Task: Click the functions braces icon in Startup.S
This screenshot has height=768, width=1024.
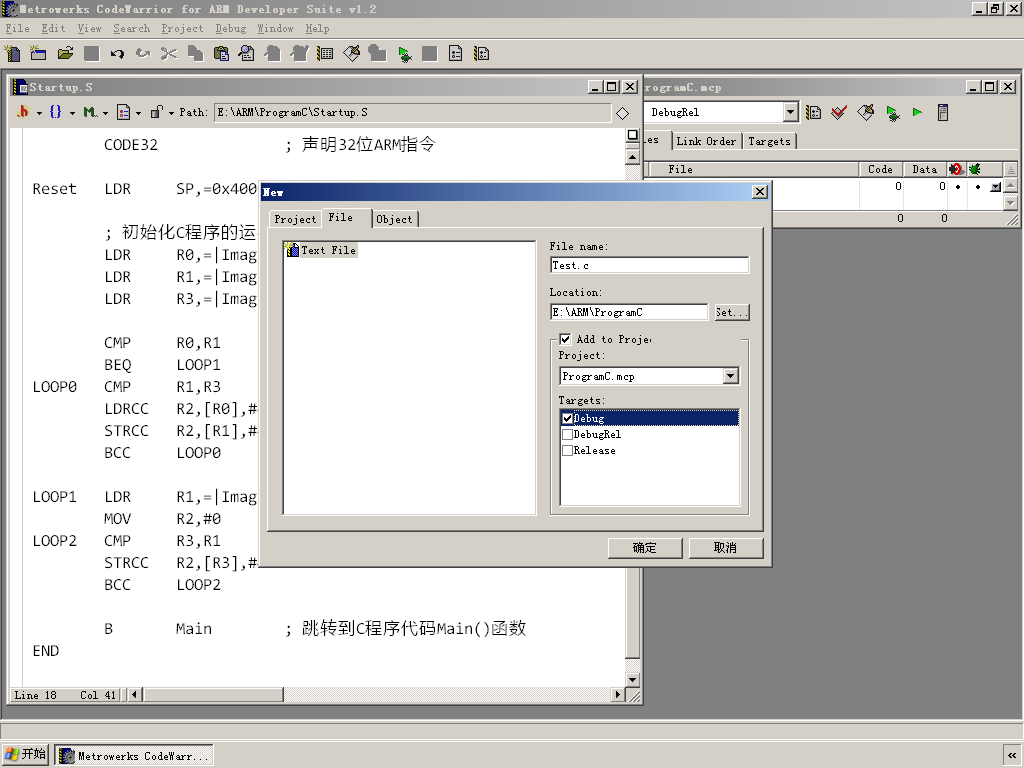Action: (56, 112)
